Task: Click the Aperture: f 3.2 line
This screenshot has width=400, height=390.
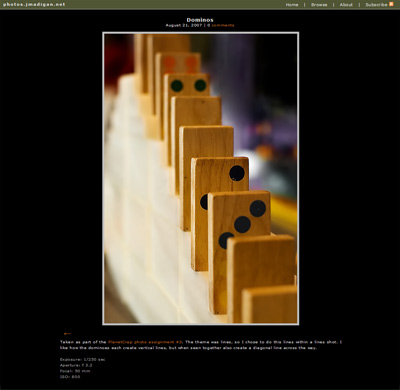Action: [x=76, y=365]
